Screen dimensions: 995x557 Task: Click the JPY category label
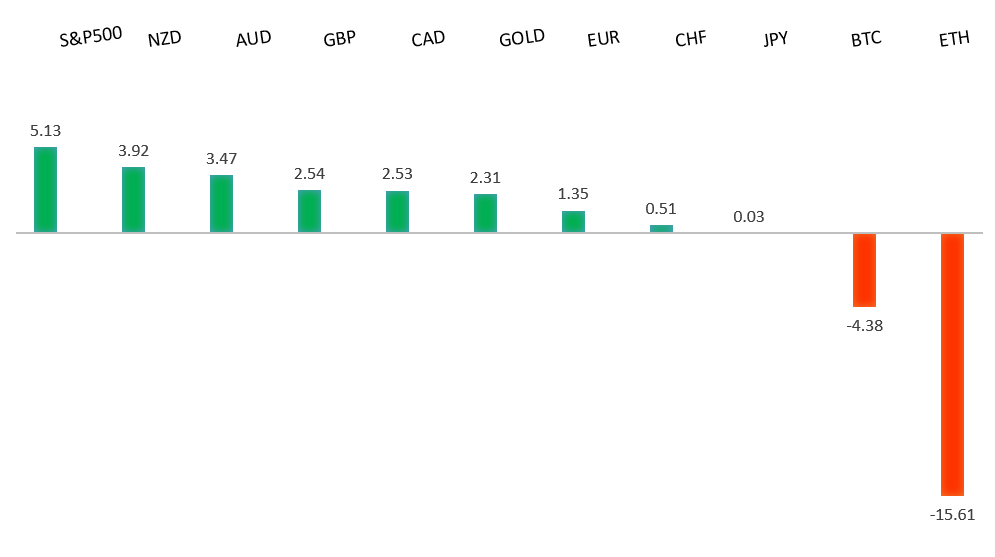(x=775, y=40)
